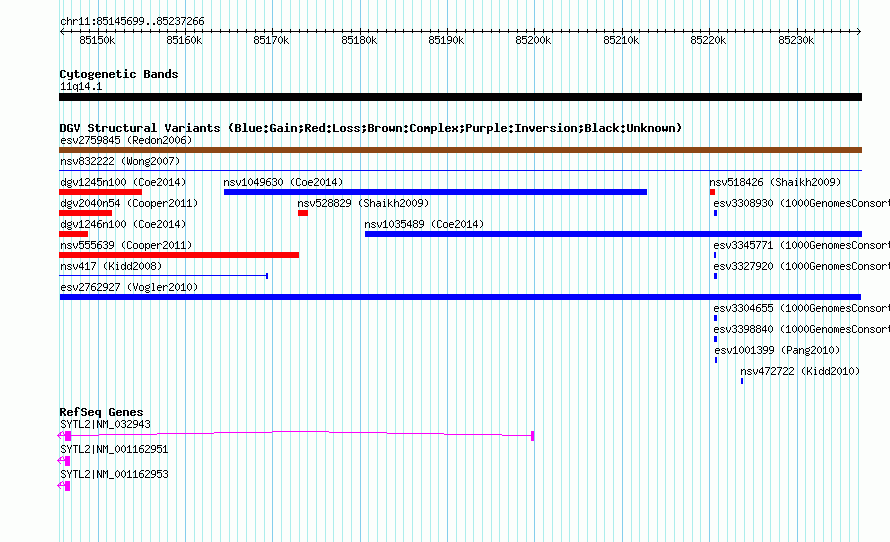
Task: Click the esv2762927 (Vogler2010) label
Action: point(129,287)
